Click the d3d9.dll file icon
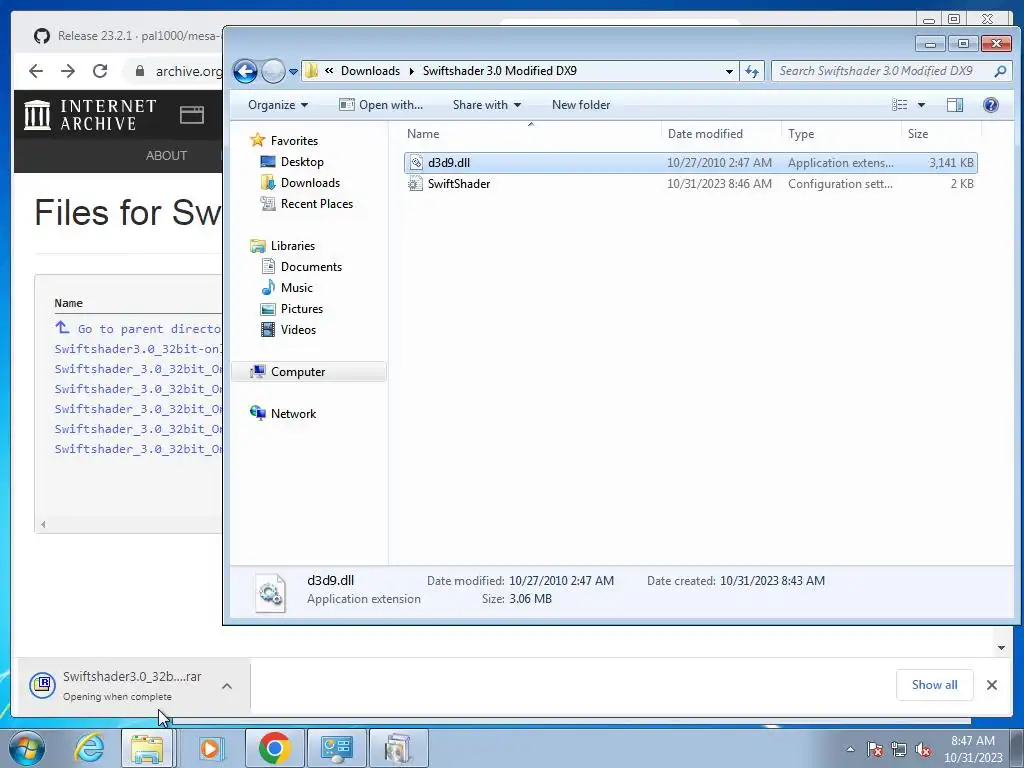 coord(415,163)
